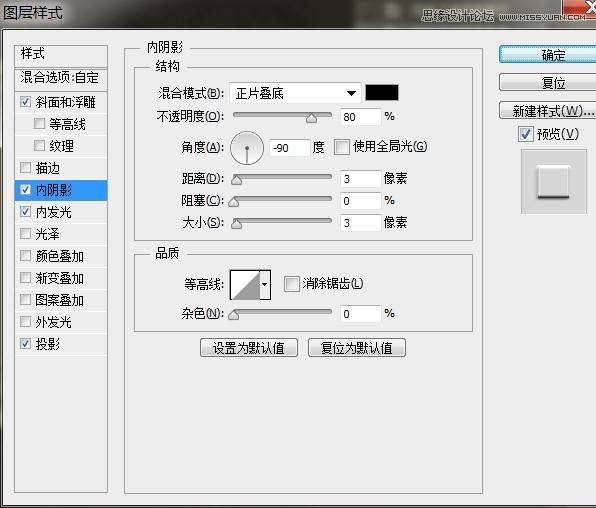This screenshot has width=596, height=508.
Task: Toggle the 投影 checkbox
Action: pyautogui.click(x=25, y=344)
